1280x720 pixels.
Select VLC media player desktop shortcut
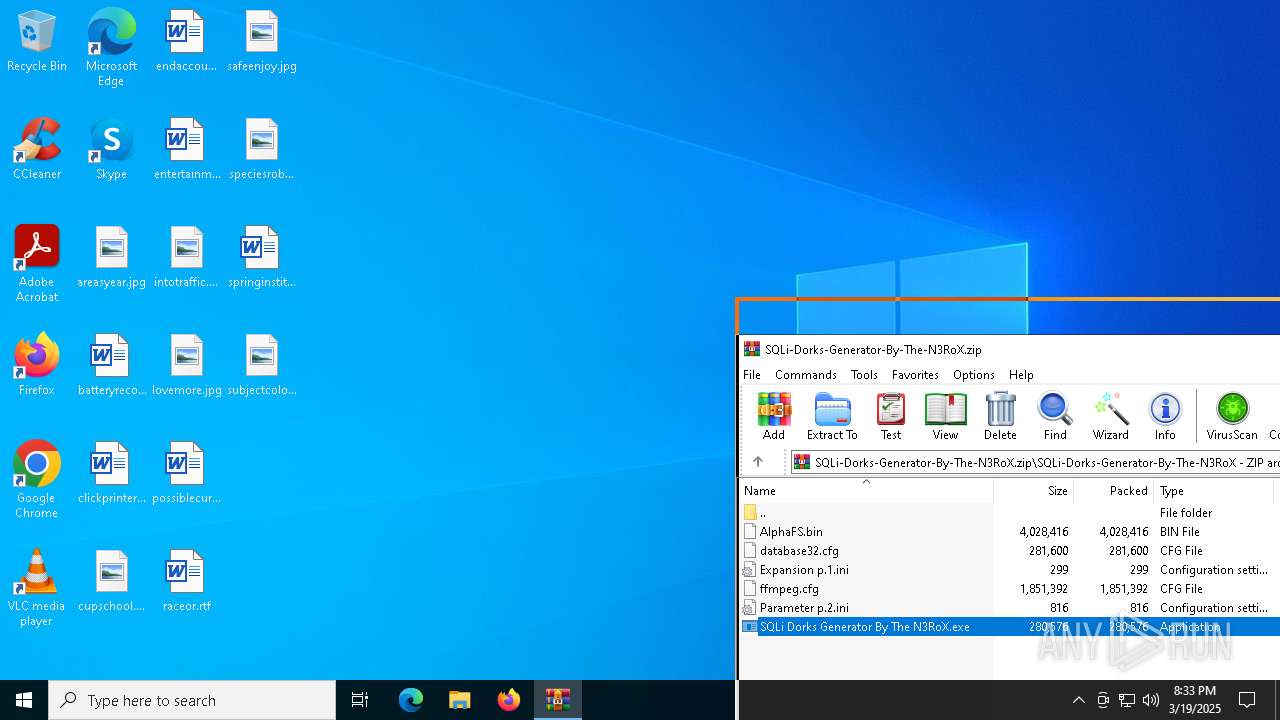point(37,588)
